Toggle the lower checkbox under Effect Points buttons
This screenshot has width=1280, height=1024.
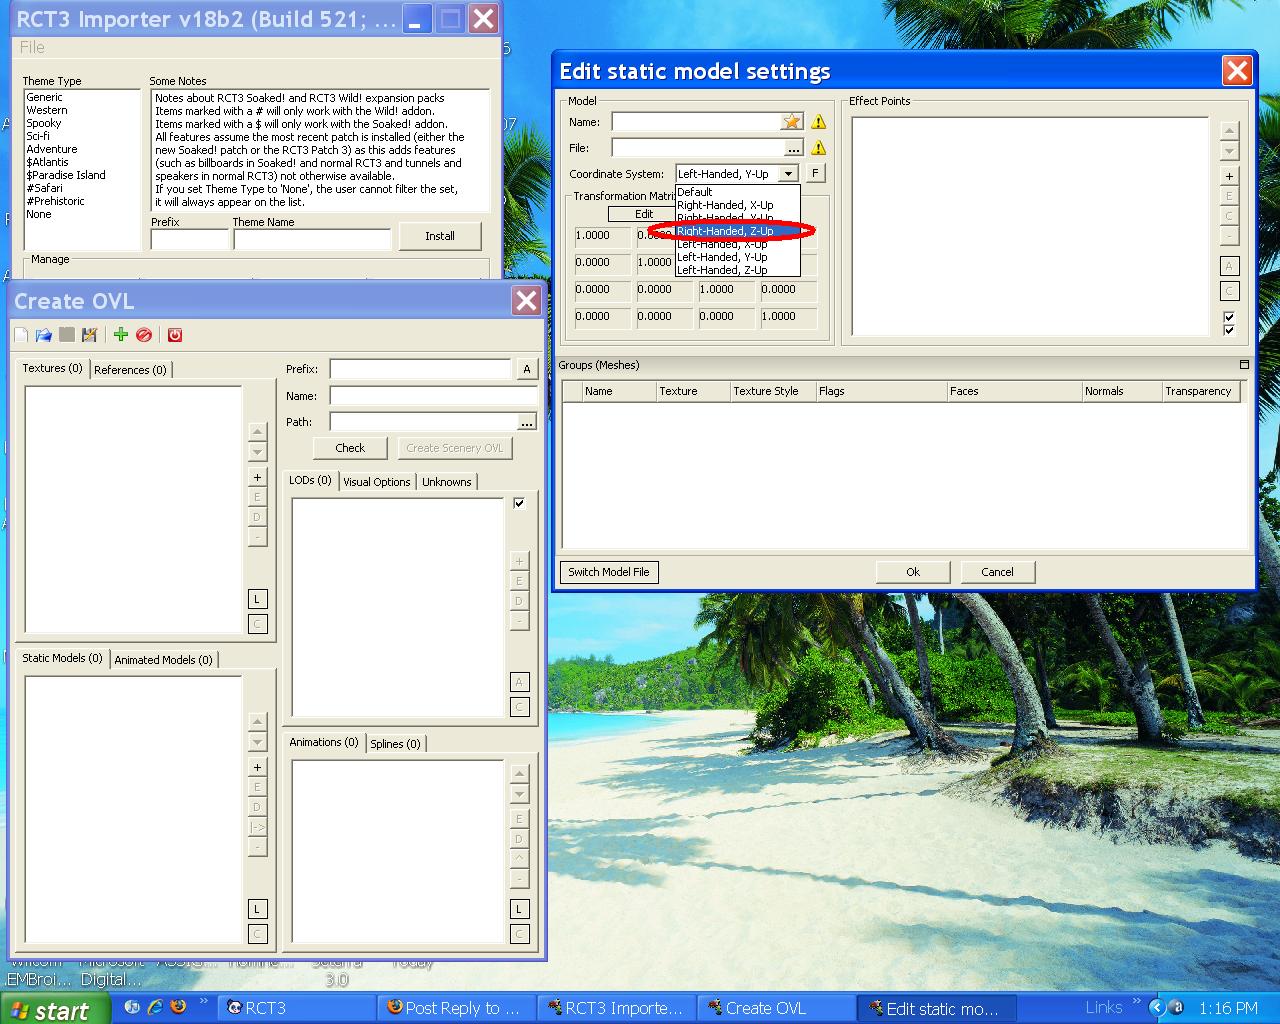(1229, 330)
